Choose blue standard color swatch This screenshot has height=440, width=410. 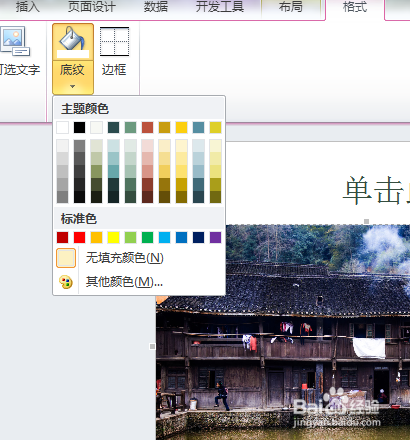click(x=181, y=237)
